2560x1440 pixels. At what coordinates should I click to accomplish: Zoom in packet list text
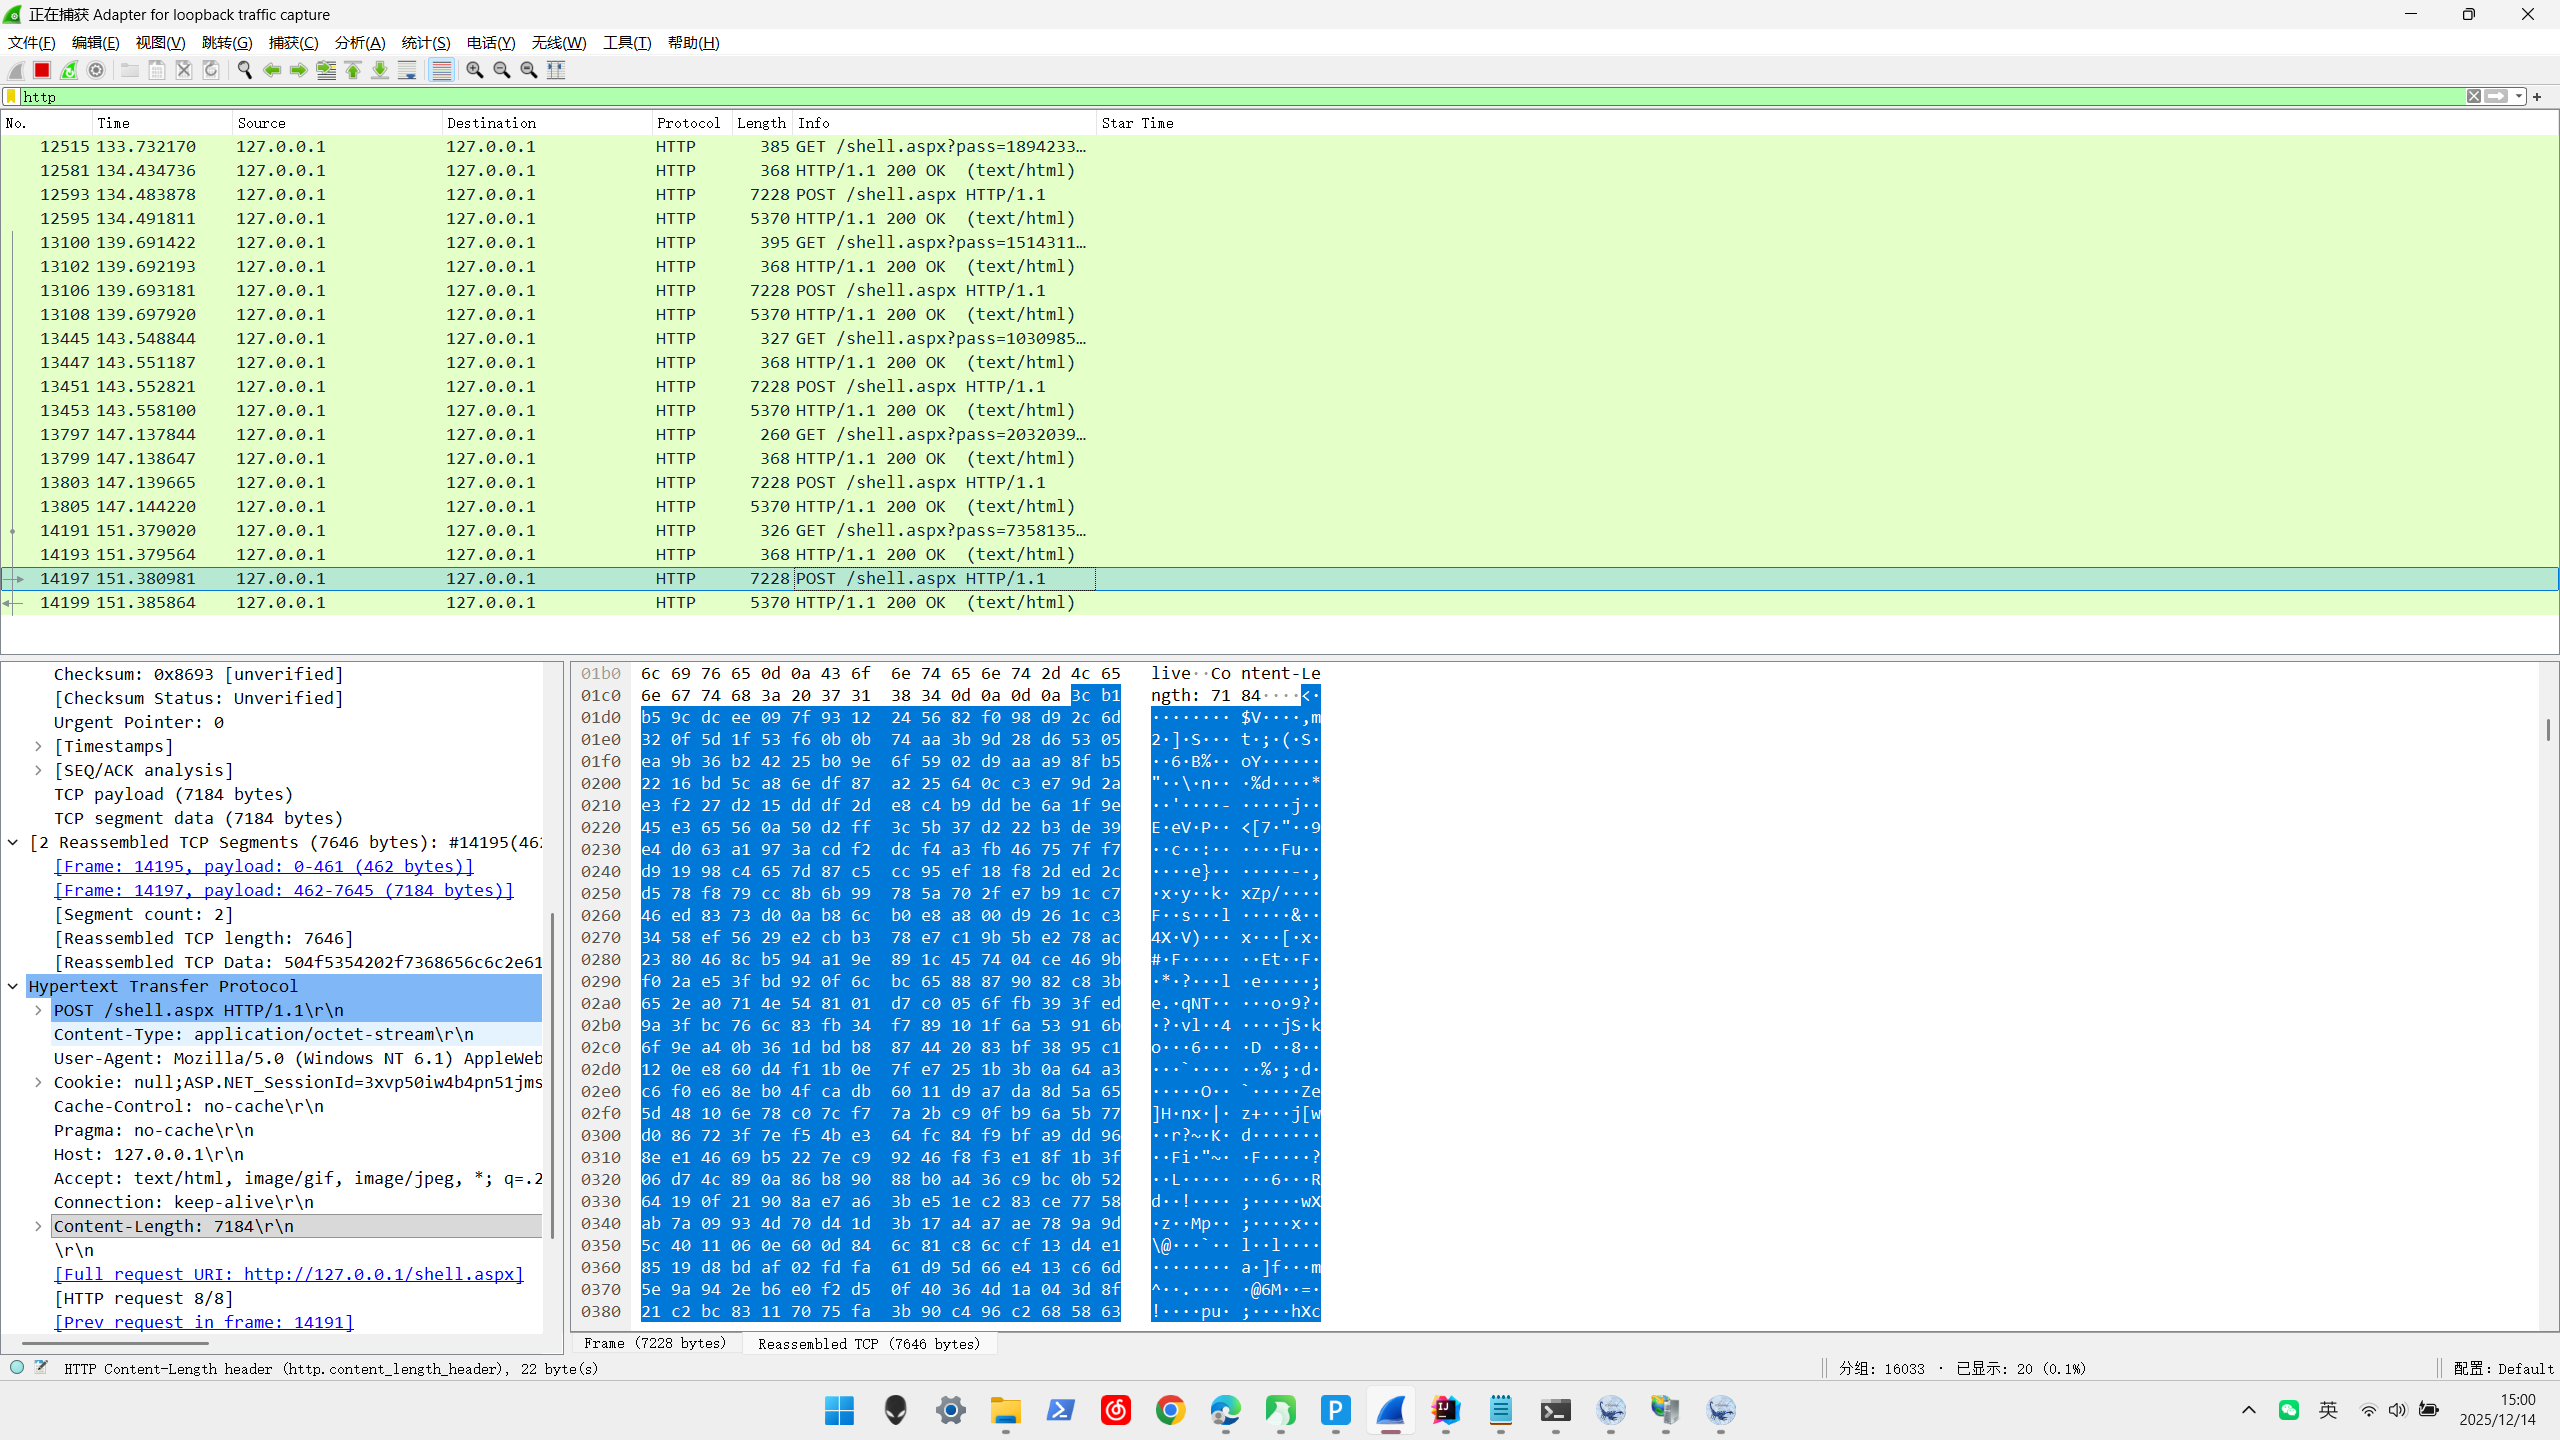coord(475,70)
